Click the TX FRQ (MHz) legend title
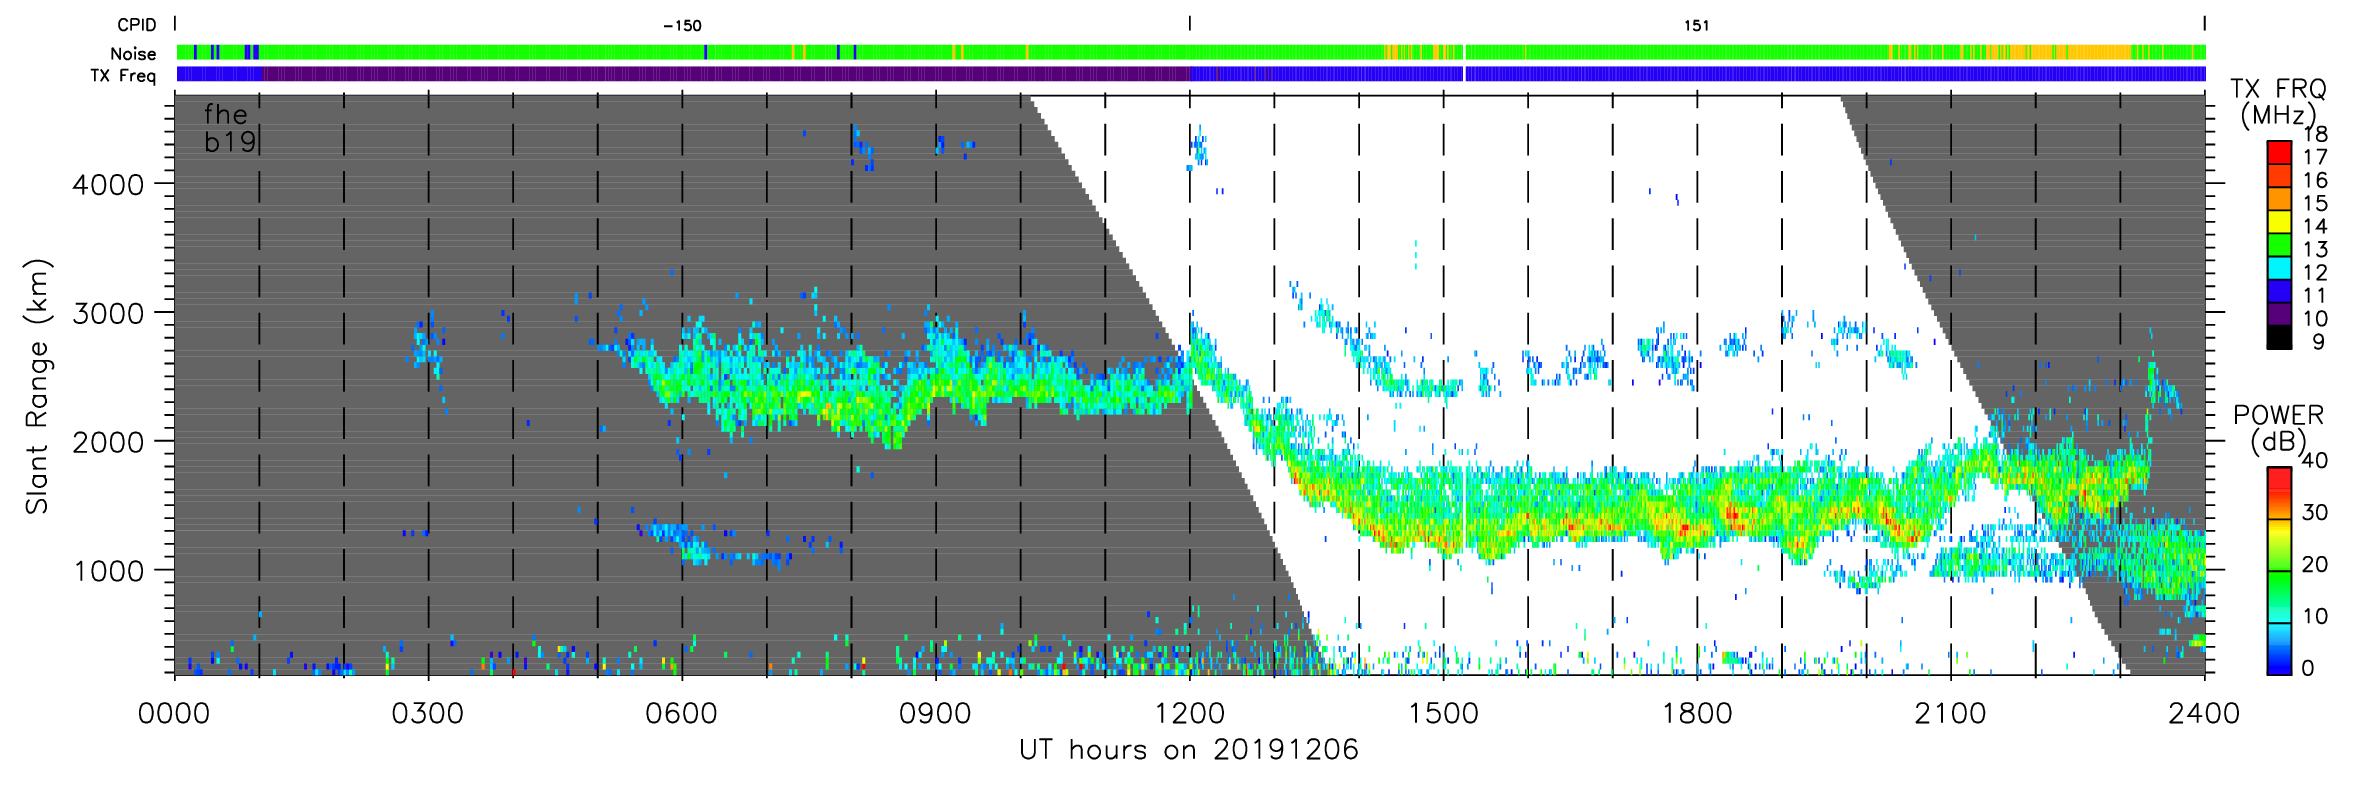This screenshot has height=786, width=2361. pos(2279,102)
